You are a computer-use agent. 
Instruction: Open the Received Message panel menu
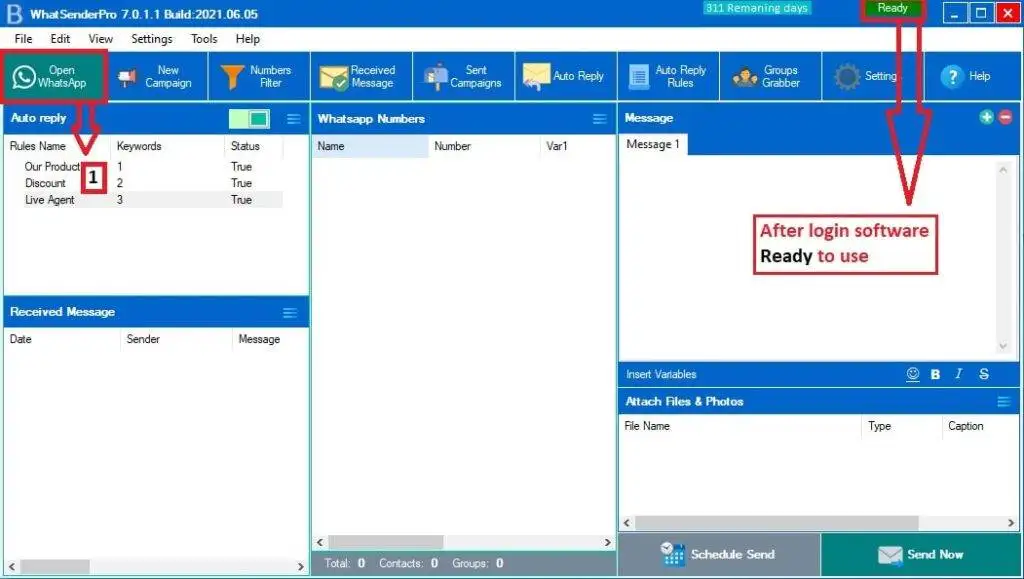coord(290,313)
